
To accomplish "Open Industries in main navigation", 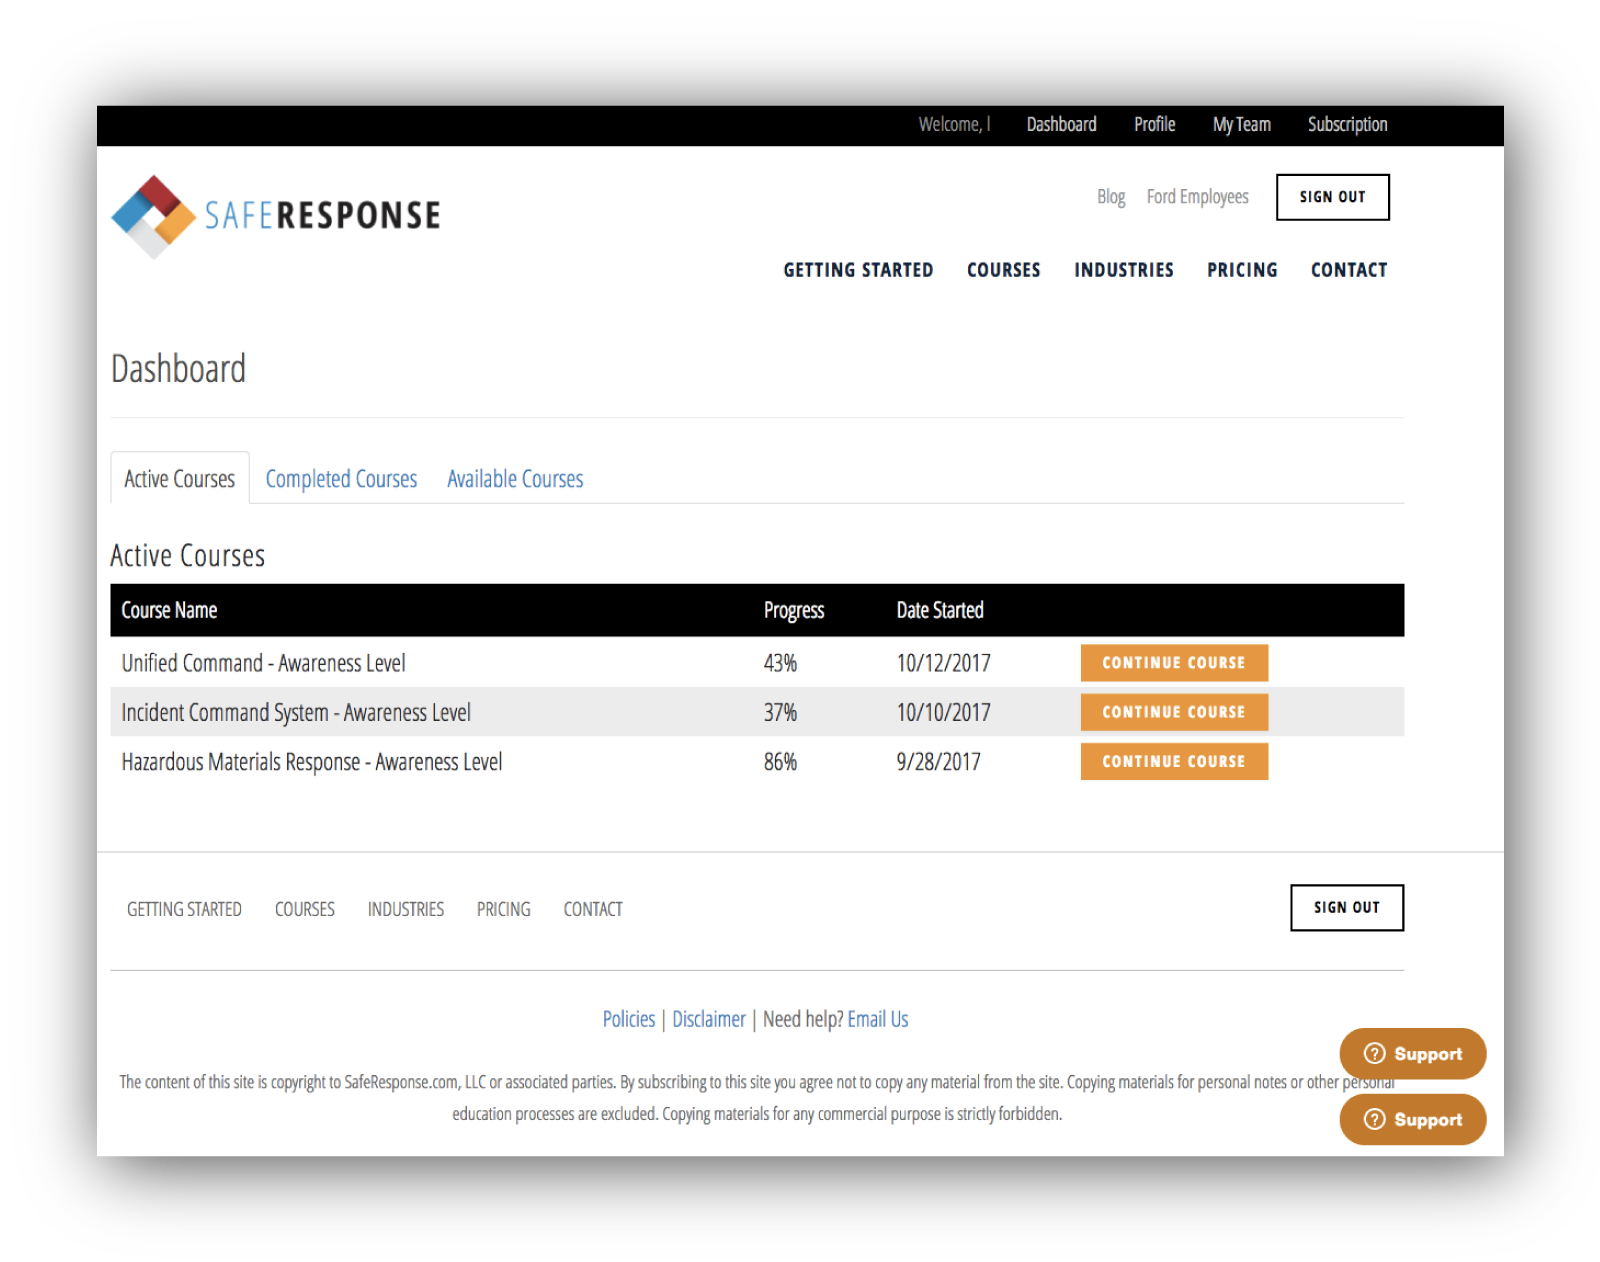I will point(1123,270).
